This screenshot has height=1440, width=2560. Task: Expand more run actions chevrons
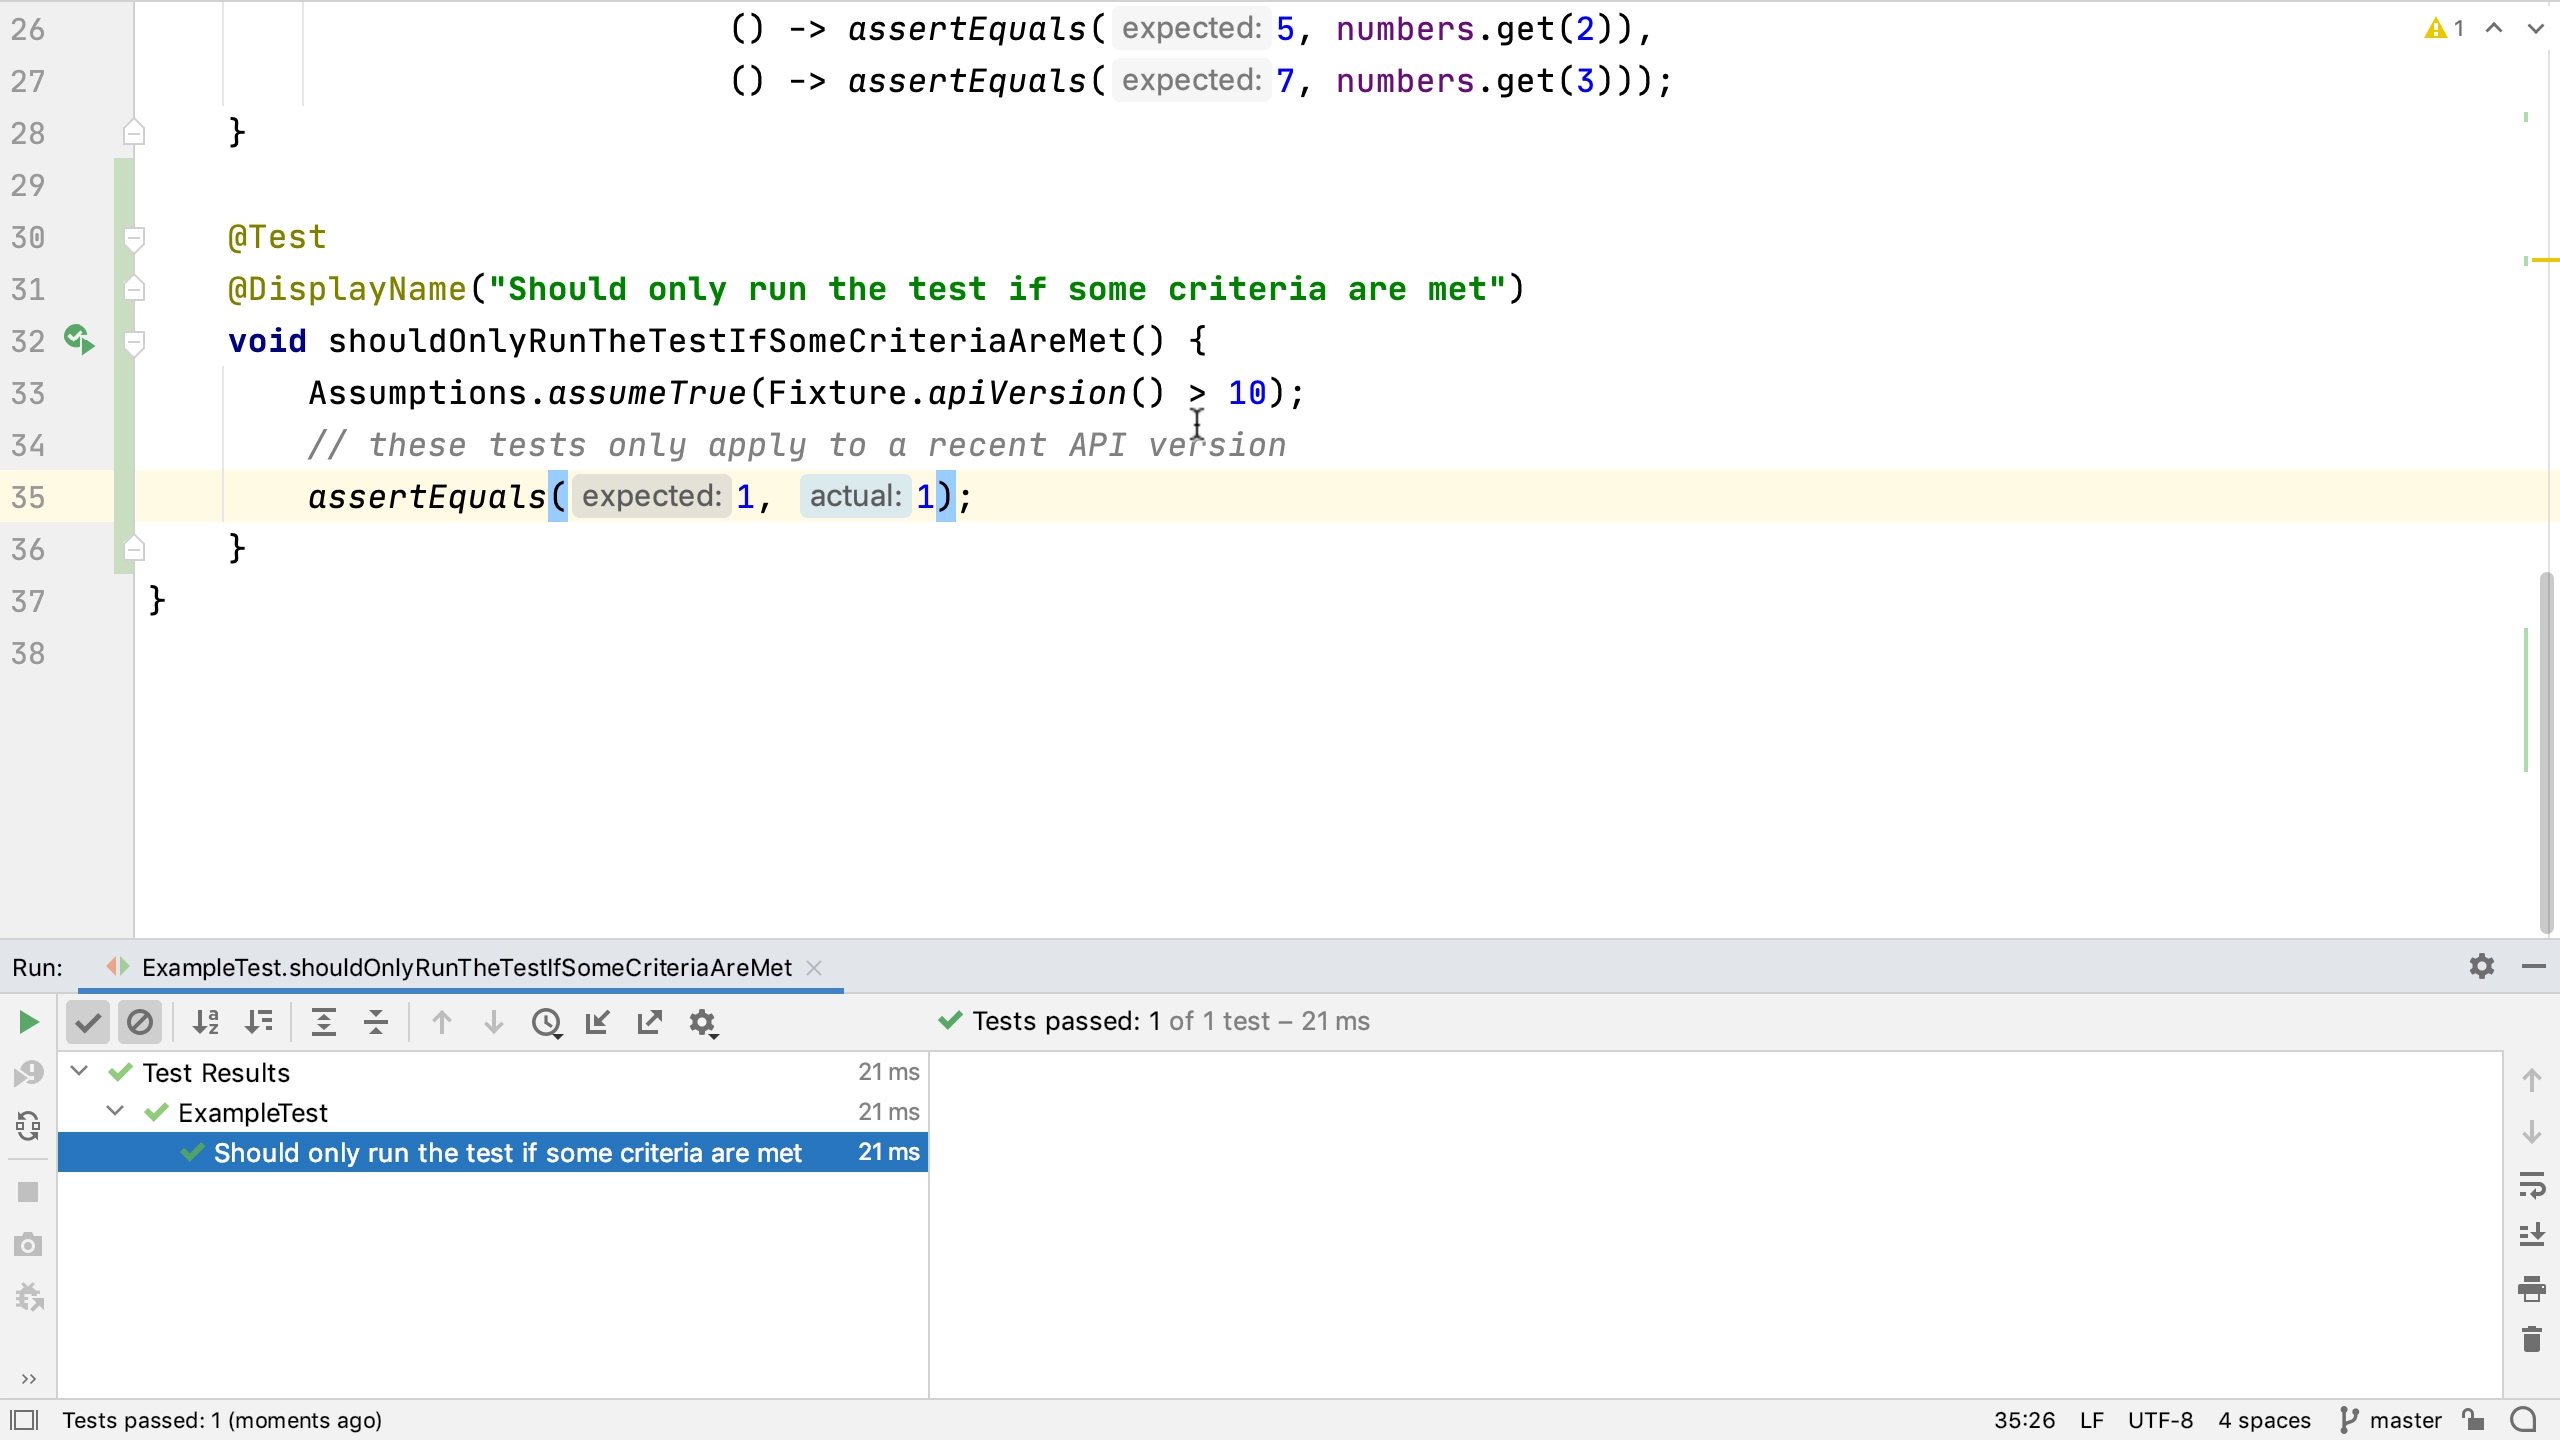(28, 1379)
